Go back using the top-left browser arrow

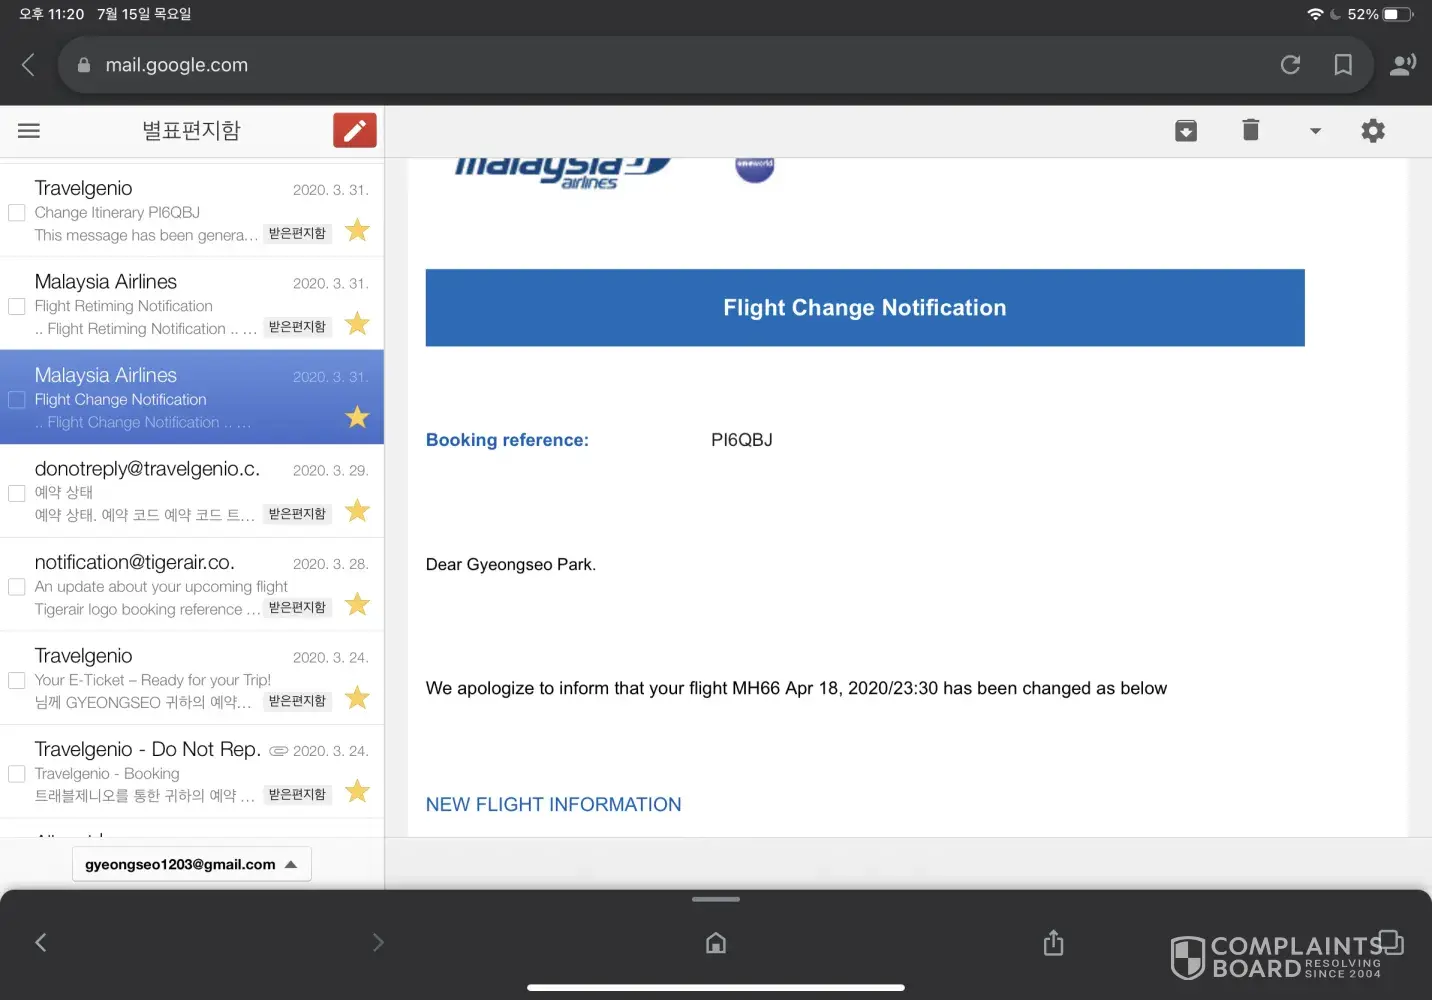(x=28, y=65)
